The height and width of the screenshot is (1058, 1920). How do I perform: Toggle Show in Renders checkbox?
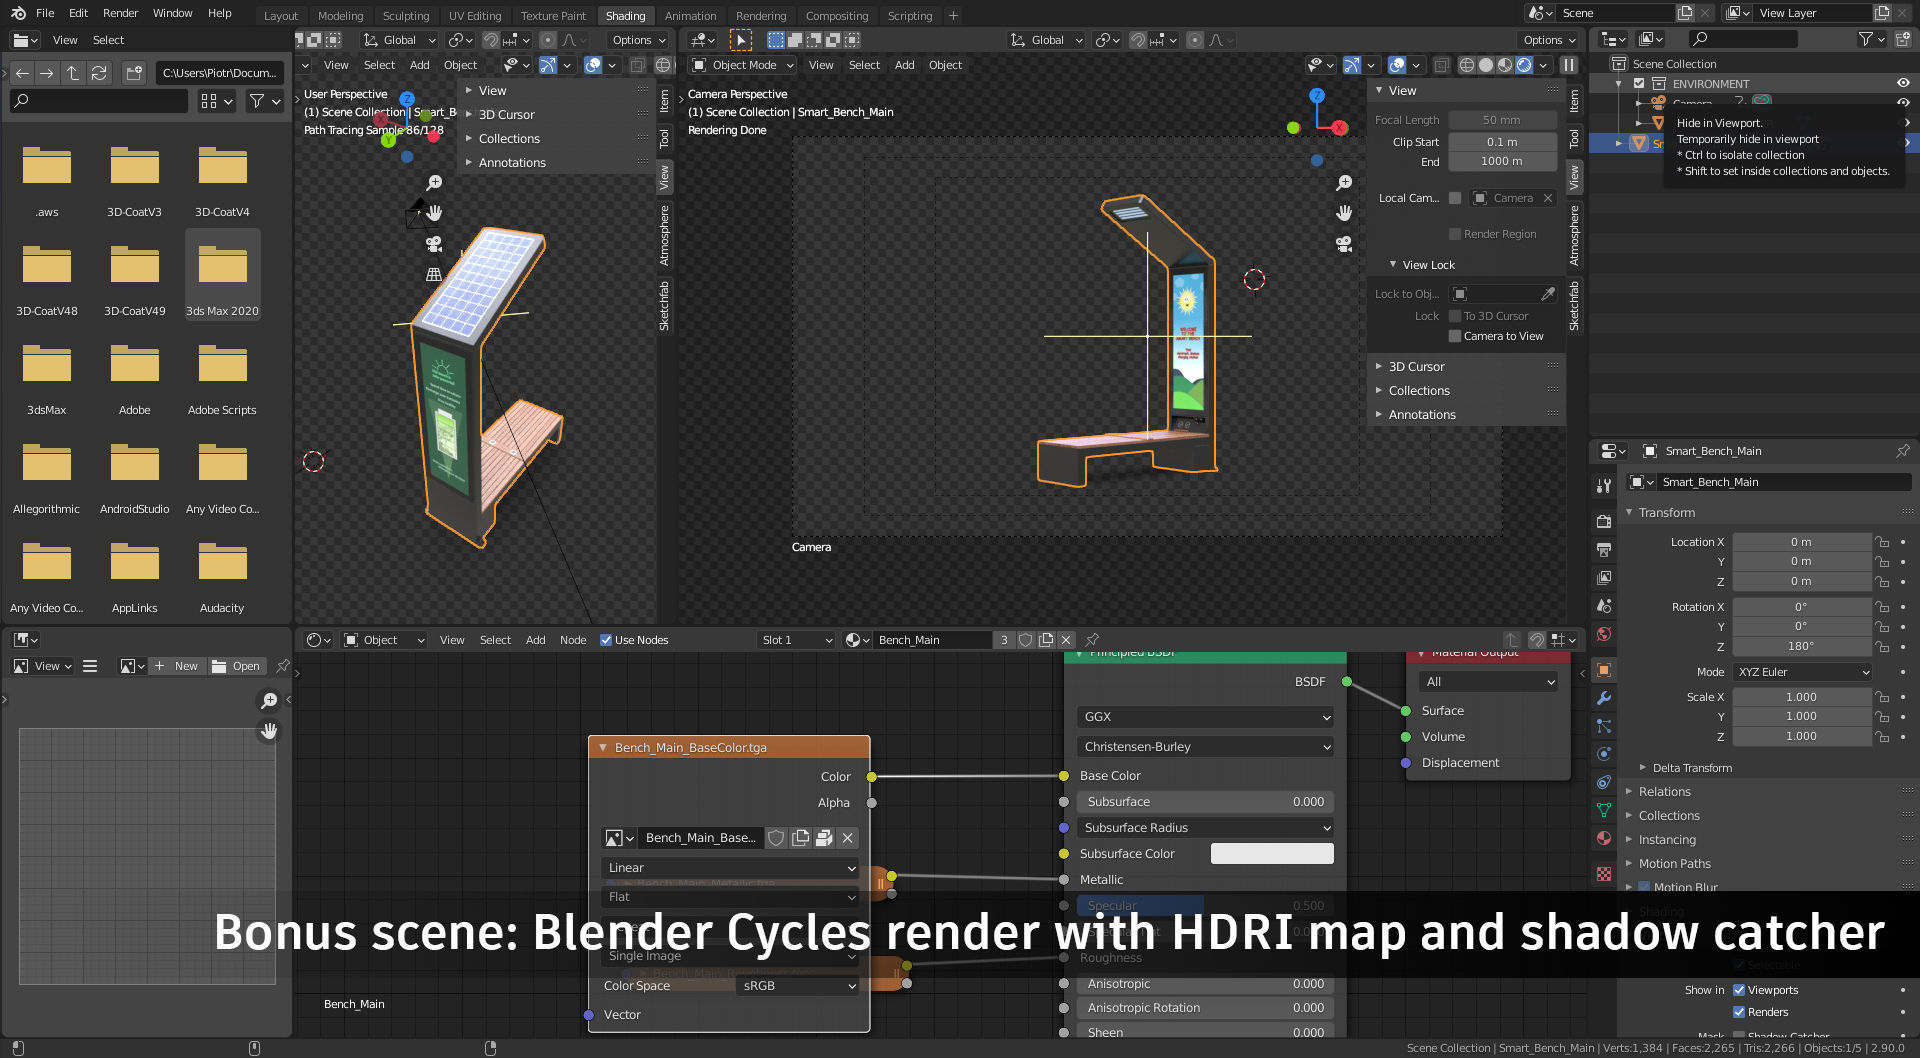click(x=1739, y=1012)
